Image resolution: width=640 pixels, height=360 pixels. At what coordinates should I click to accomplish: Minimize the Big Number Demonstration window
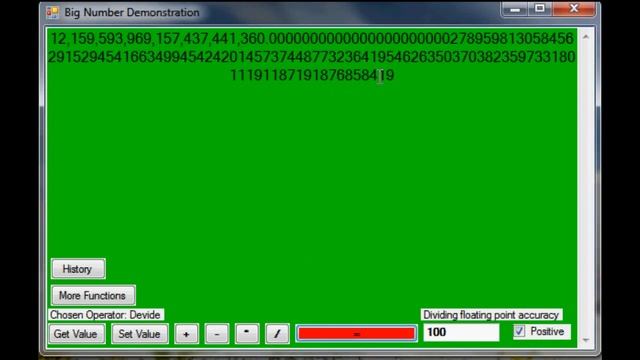(515, 9)
